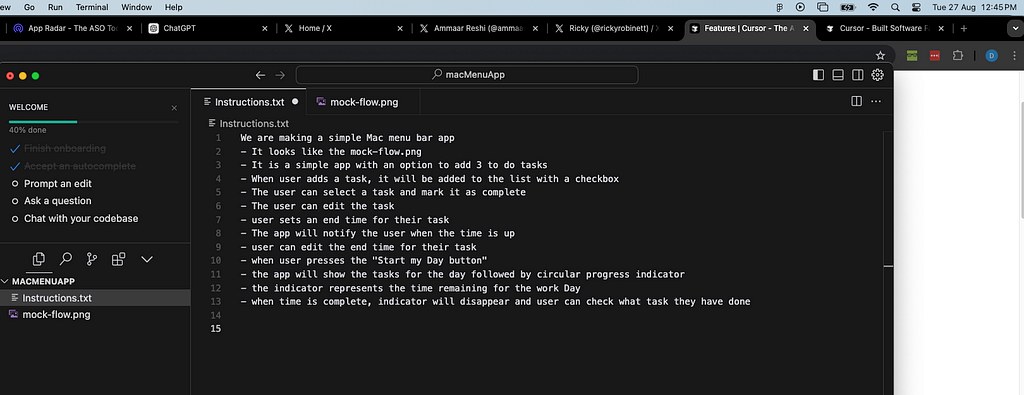
Task: Toggle the AI pane layout icon
Action: tap(857, 74)
